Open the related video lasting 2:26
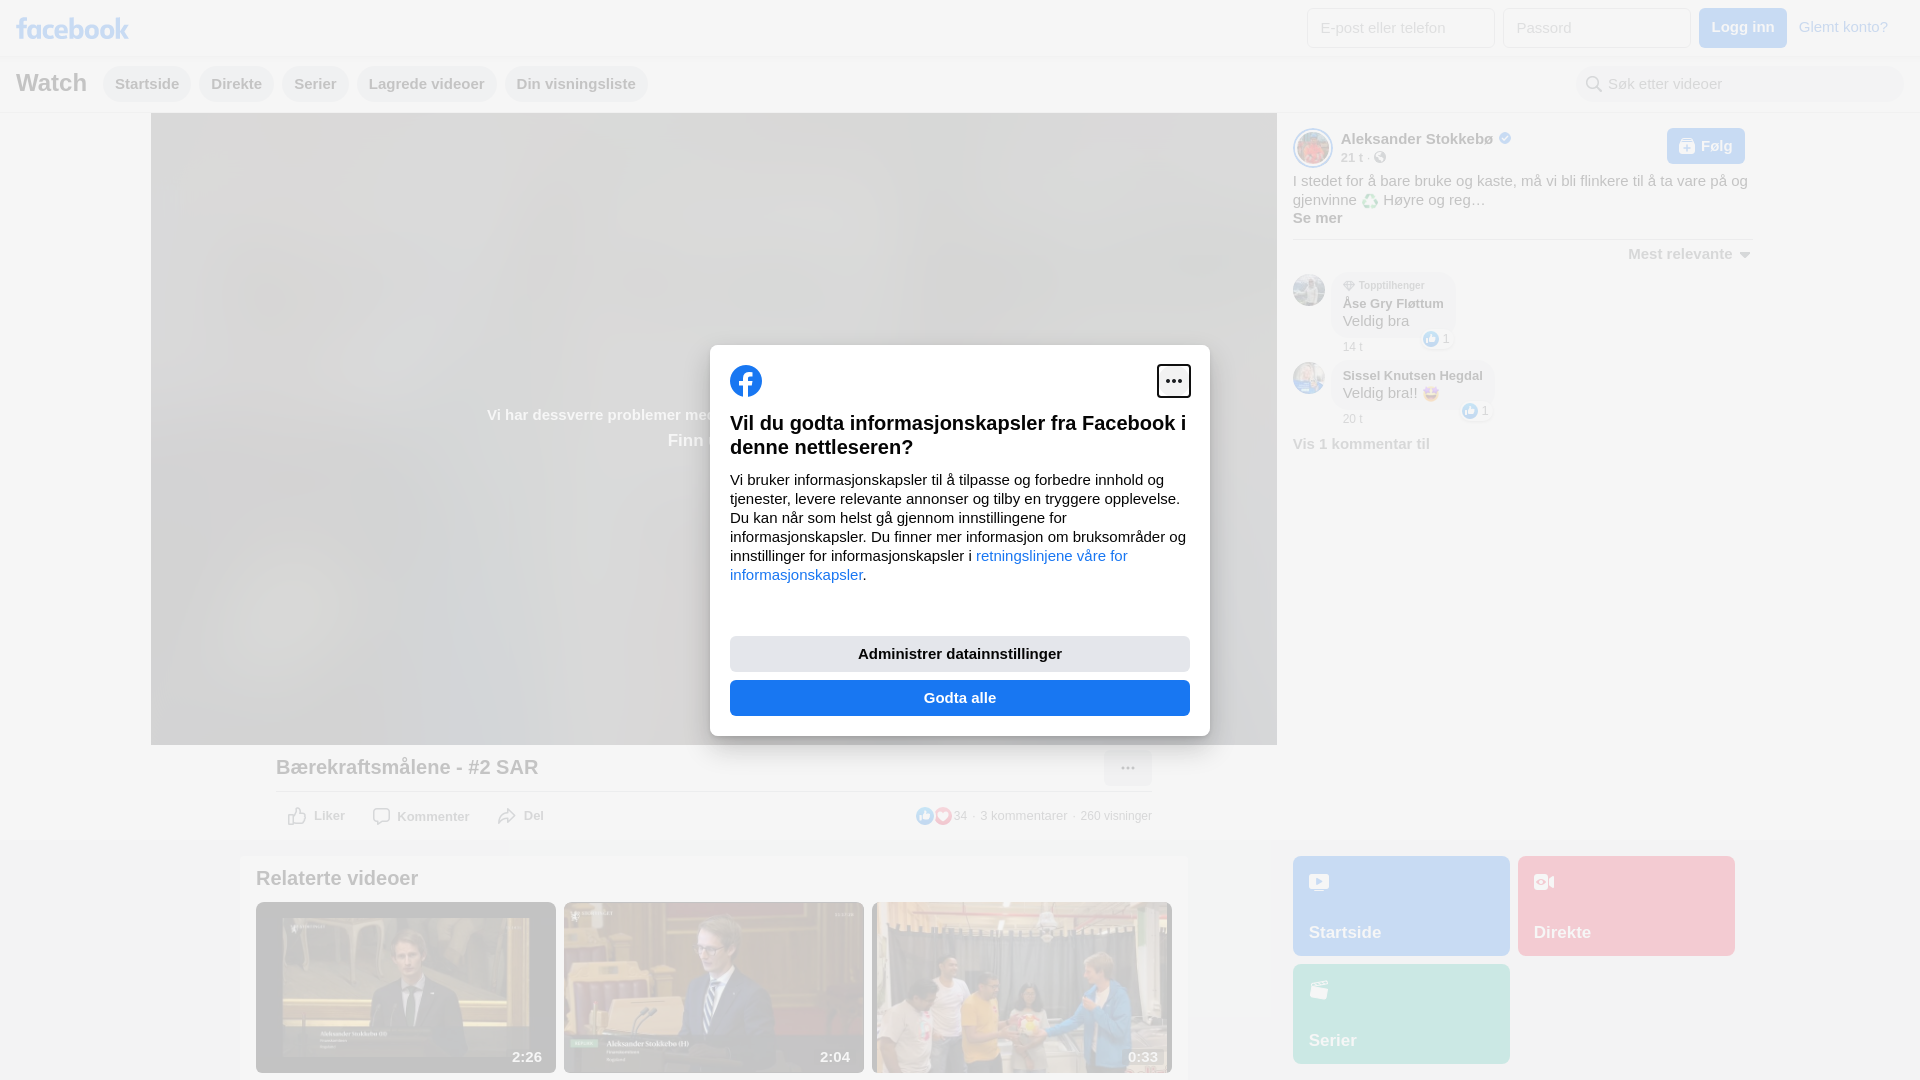 [406, 988]
